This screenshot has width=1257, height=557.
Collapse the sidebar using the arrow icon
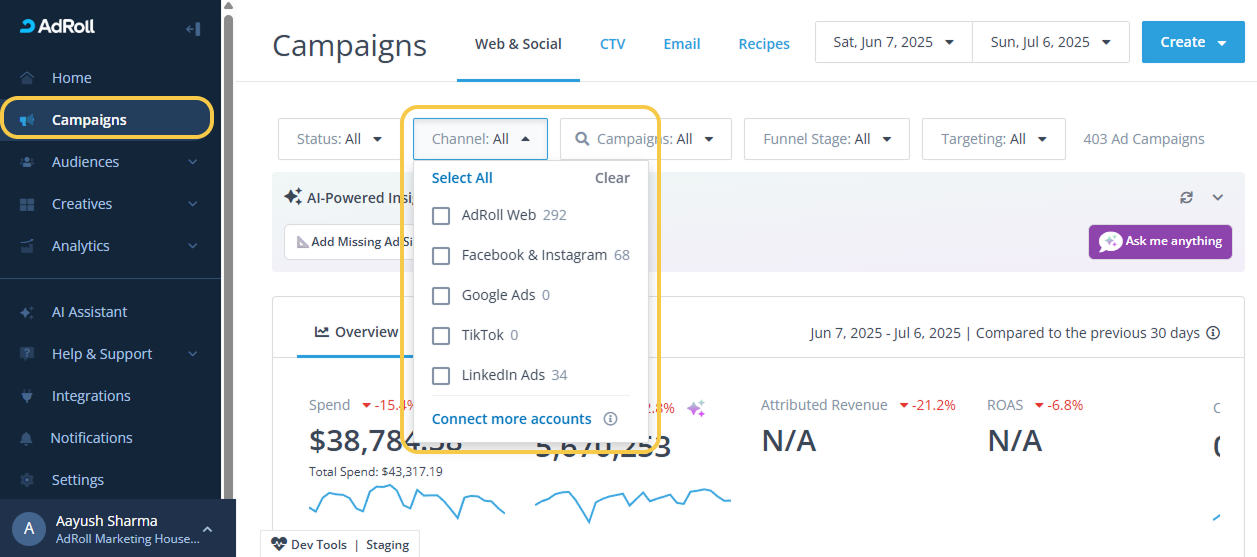[x=193, y=29]
